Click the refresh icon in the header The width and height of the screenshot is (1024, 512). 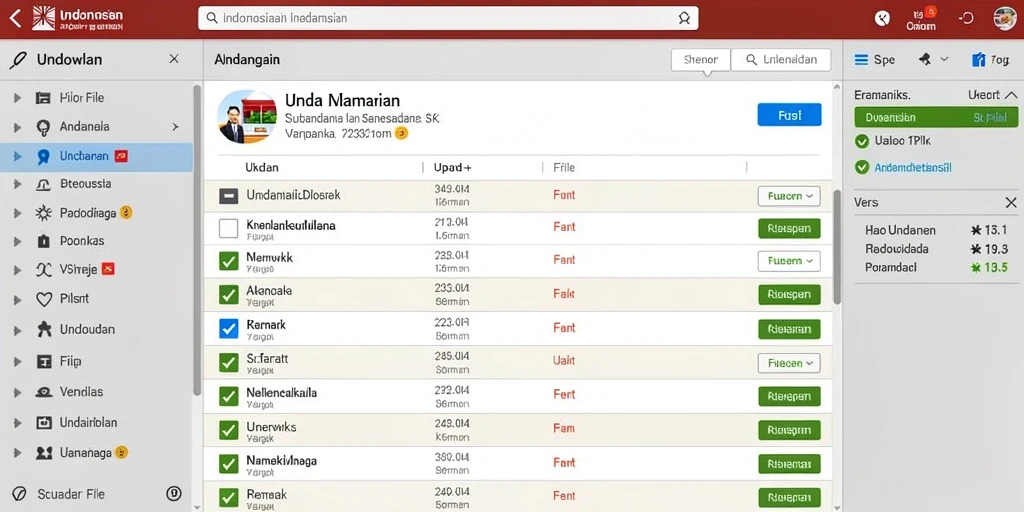[966, 18]
